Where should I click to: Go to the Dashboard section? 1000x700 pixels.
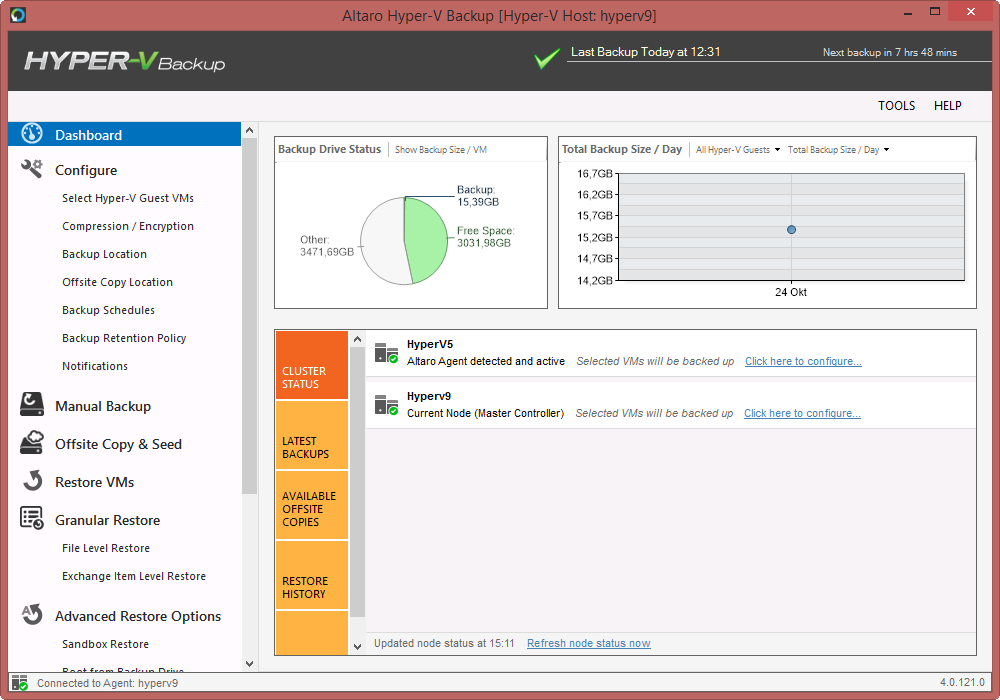click(x=124, y=135)
